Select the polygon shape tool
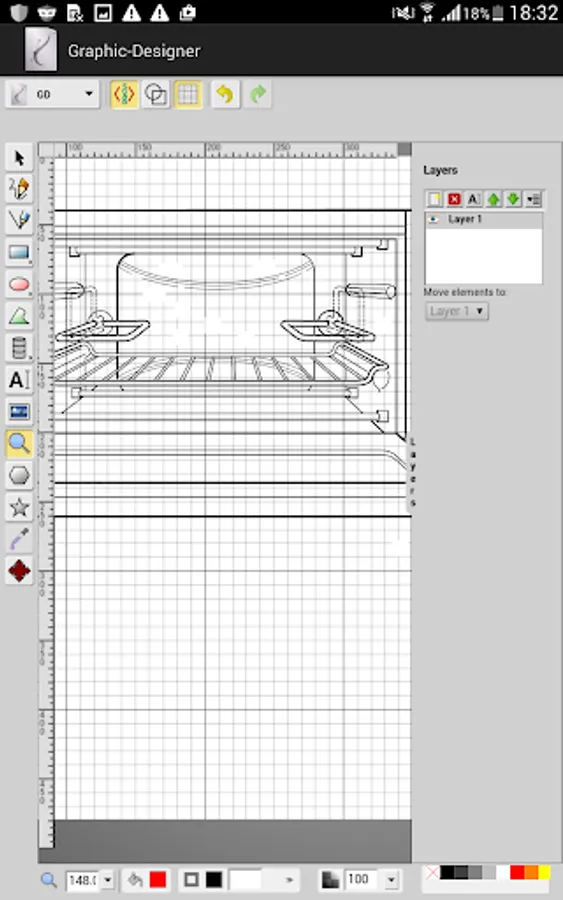This screenshot has height=900, width=563. [19, 476]
